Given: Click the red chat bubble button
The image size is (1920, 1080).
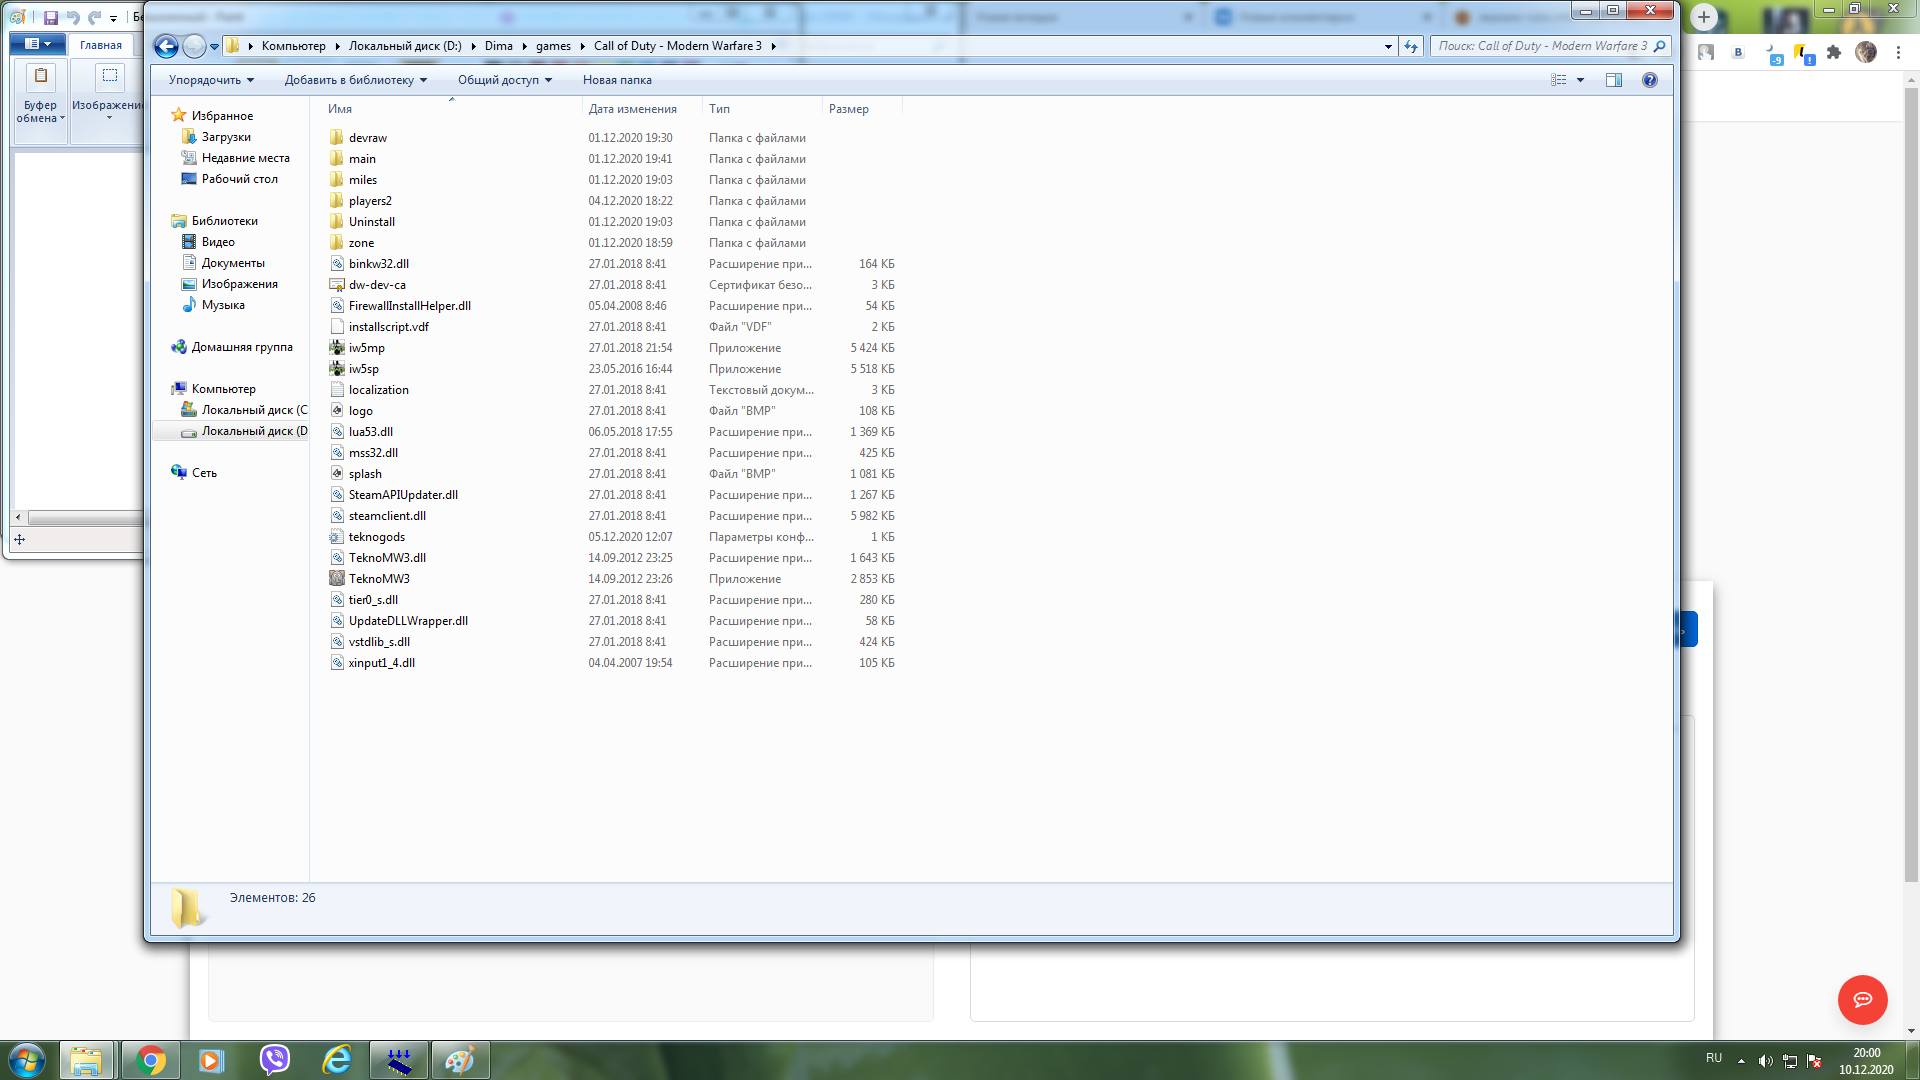Looking at the screenshot, I should pyautogui.click(x=1862, y=1000).
